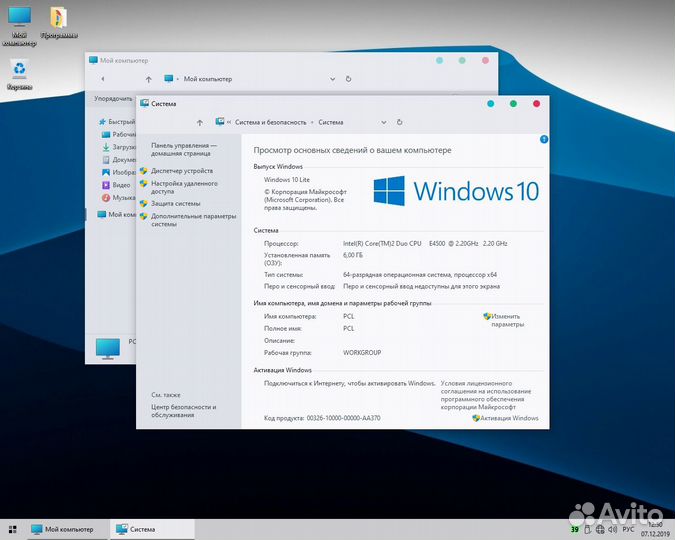This screenshot has height=540, width=675.
Task: Select the Рабочий стол sidebar item
Action: (x=118, y=135)
